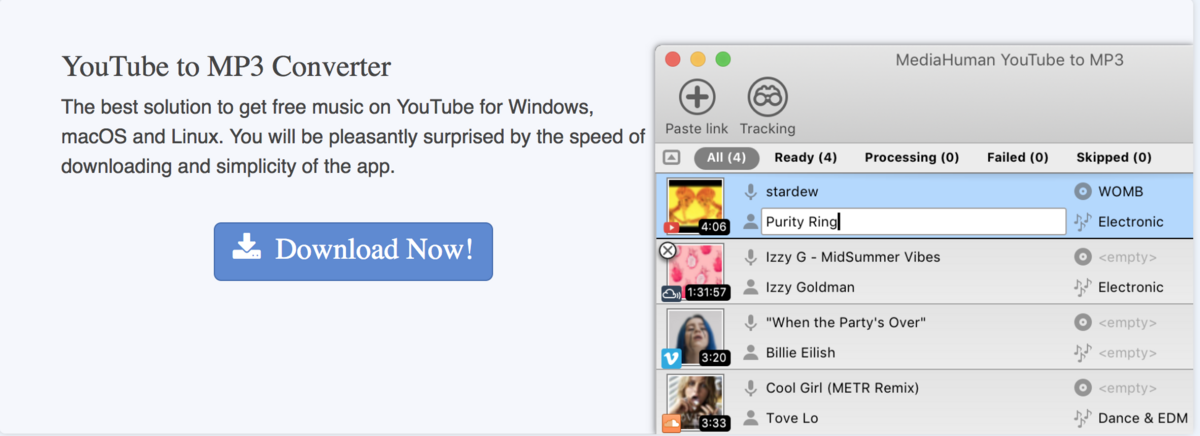Click the genre notes icon beside Electronic in stardew row
The width and height of the screenshot is (1200, 436).
1081,222
